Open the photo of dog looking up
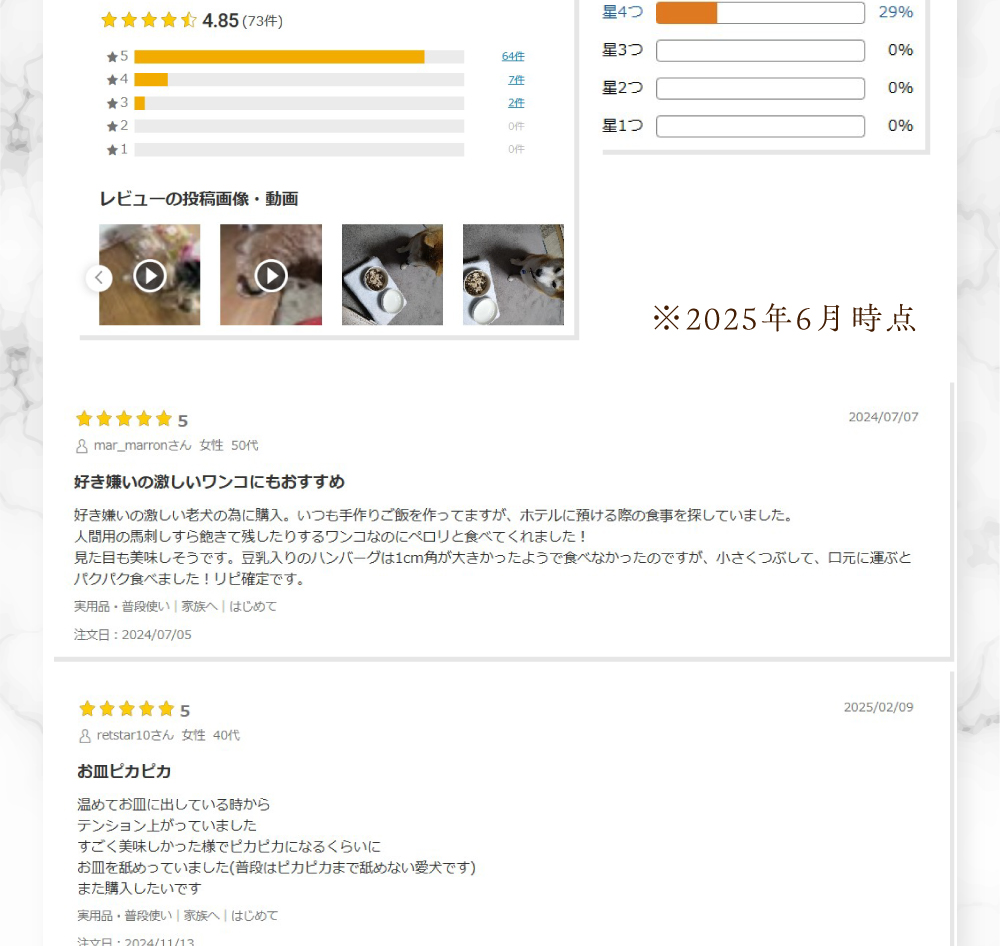Viewport: 1000px width, 946px height. 513,275
